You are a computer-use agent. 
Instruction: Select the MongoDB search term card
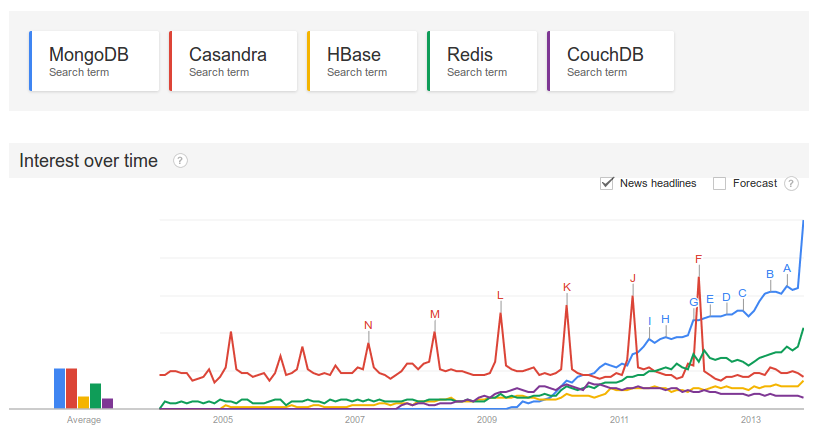[x=94, y=61]
